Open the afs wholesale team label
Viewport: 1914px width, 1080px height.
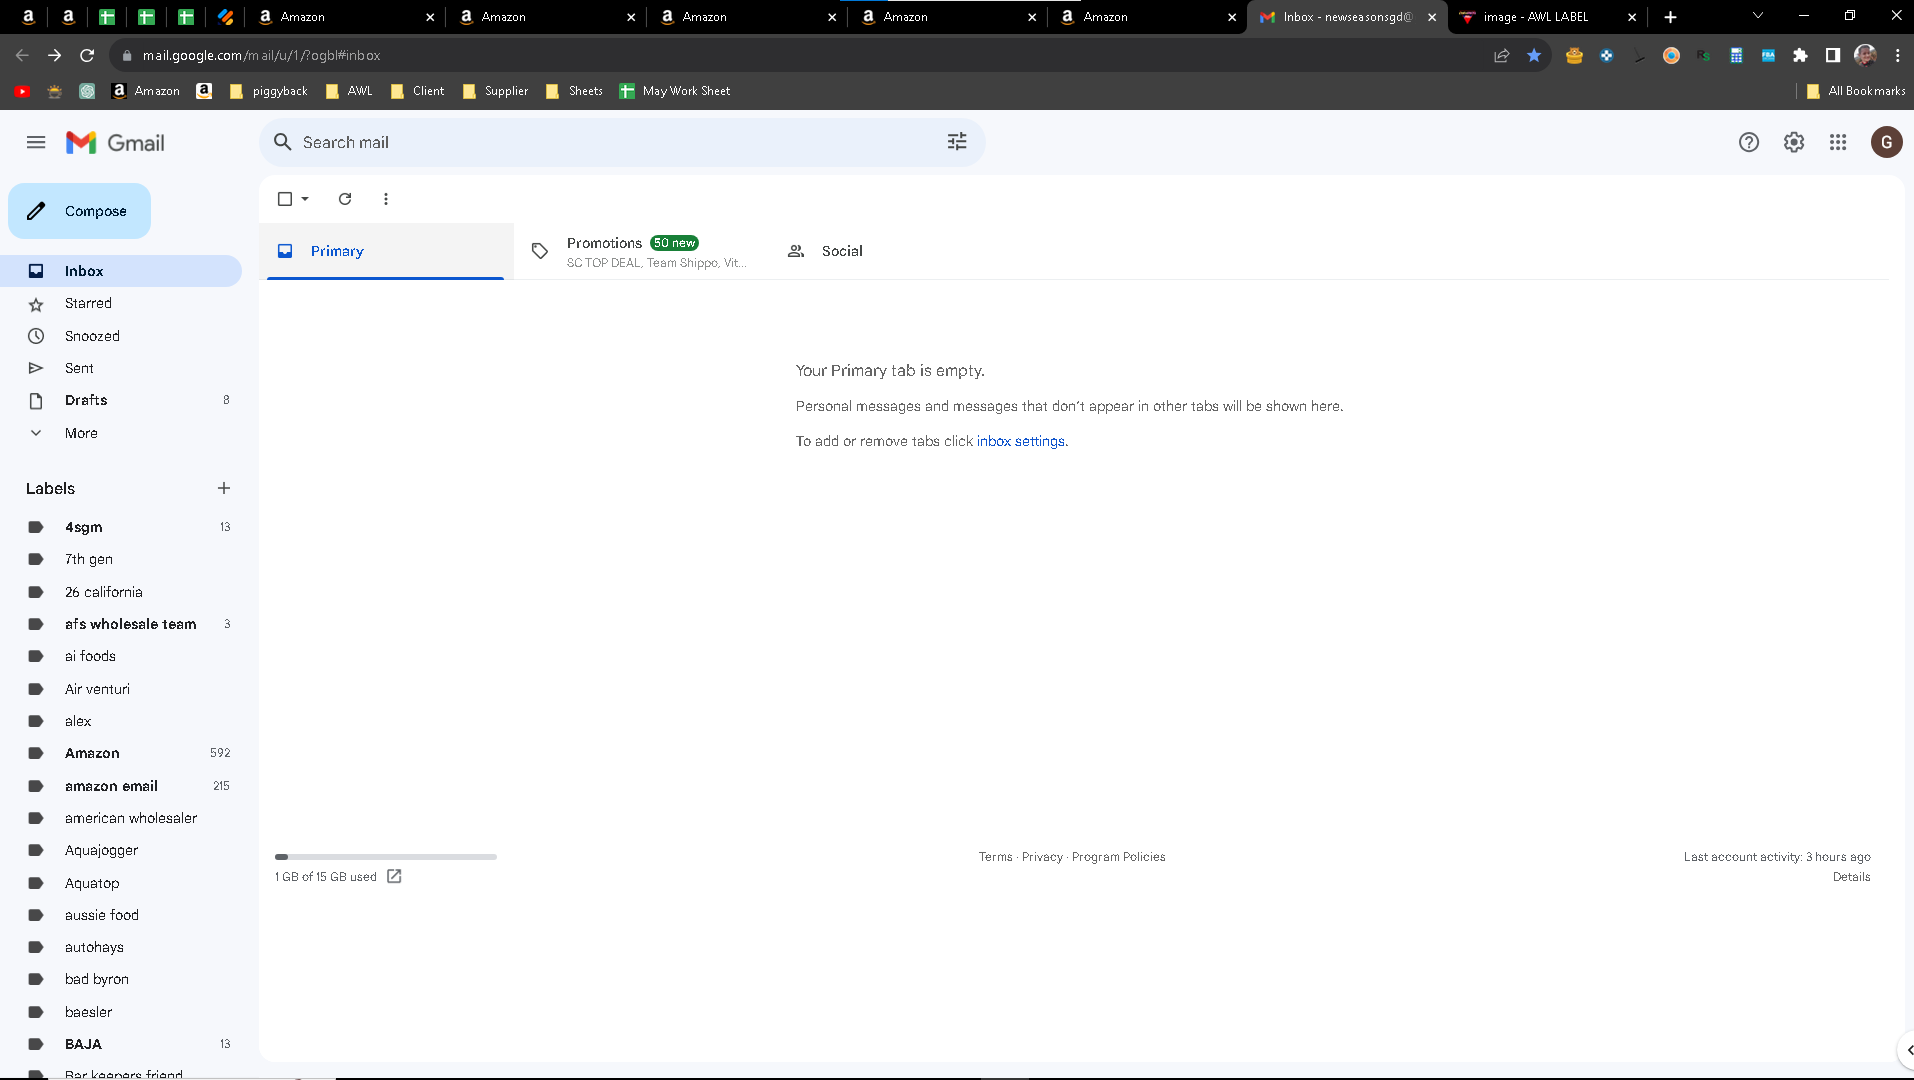(121, 624)
